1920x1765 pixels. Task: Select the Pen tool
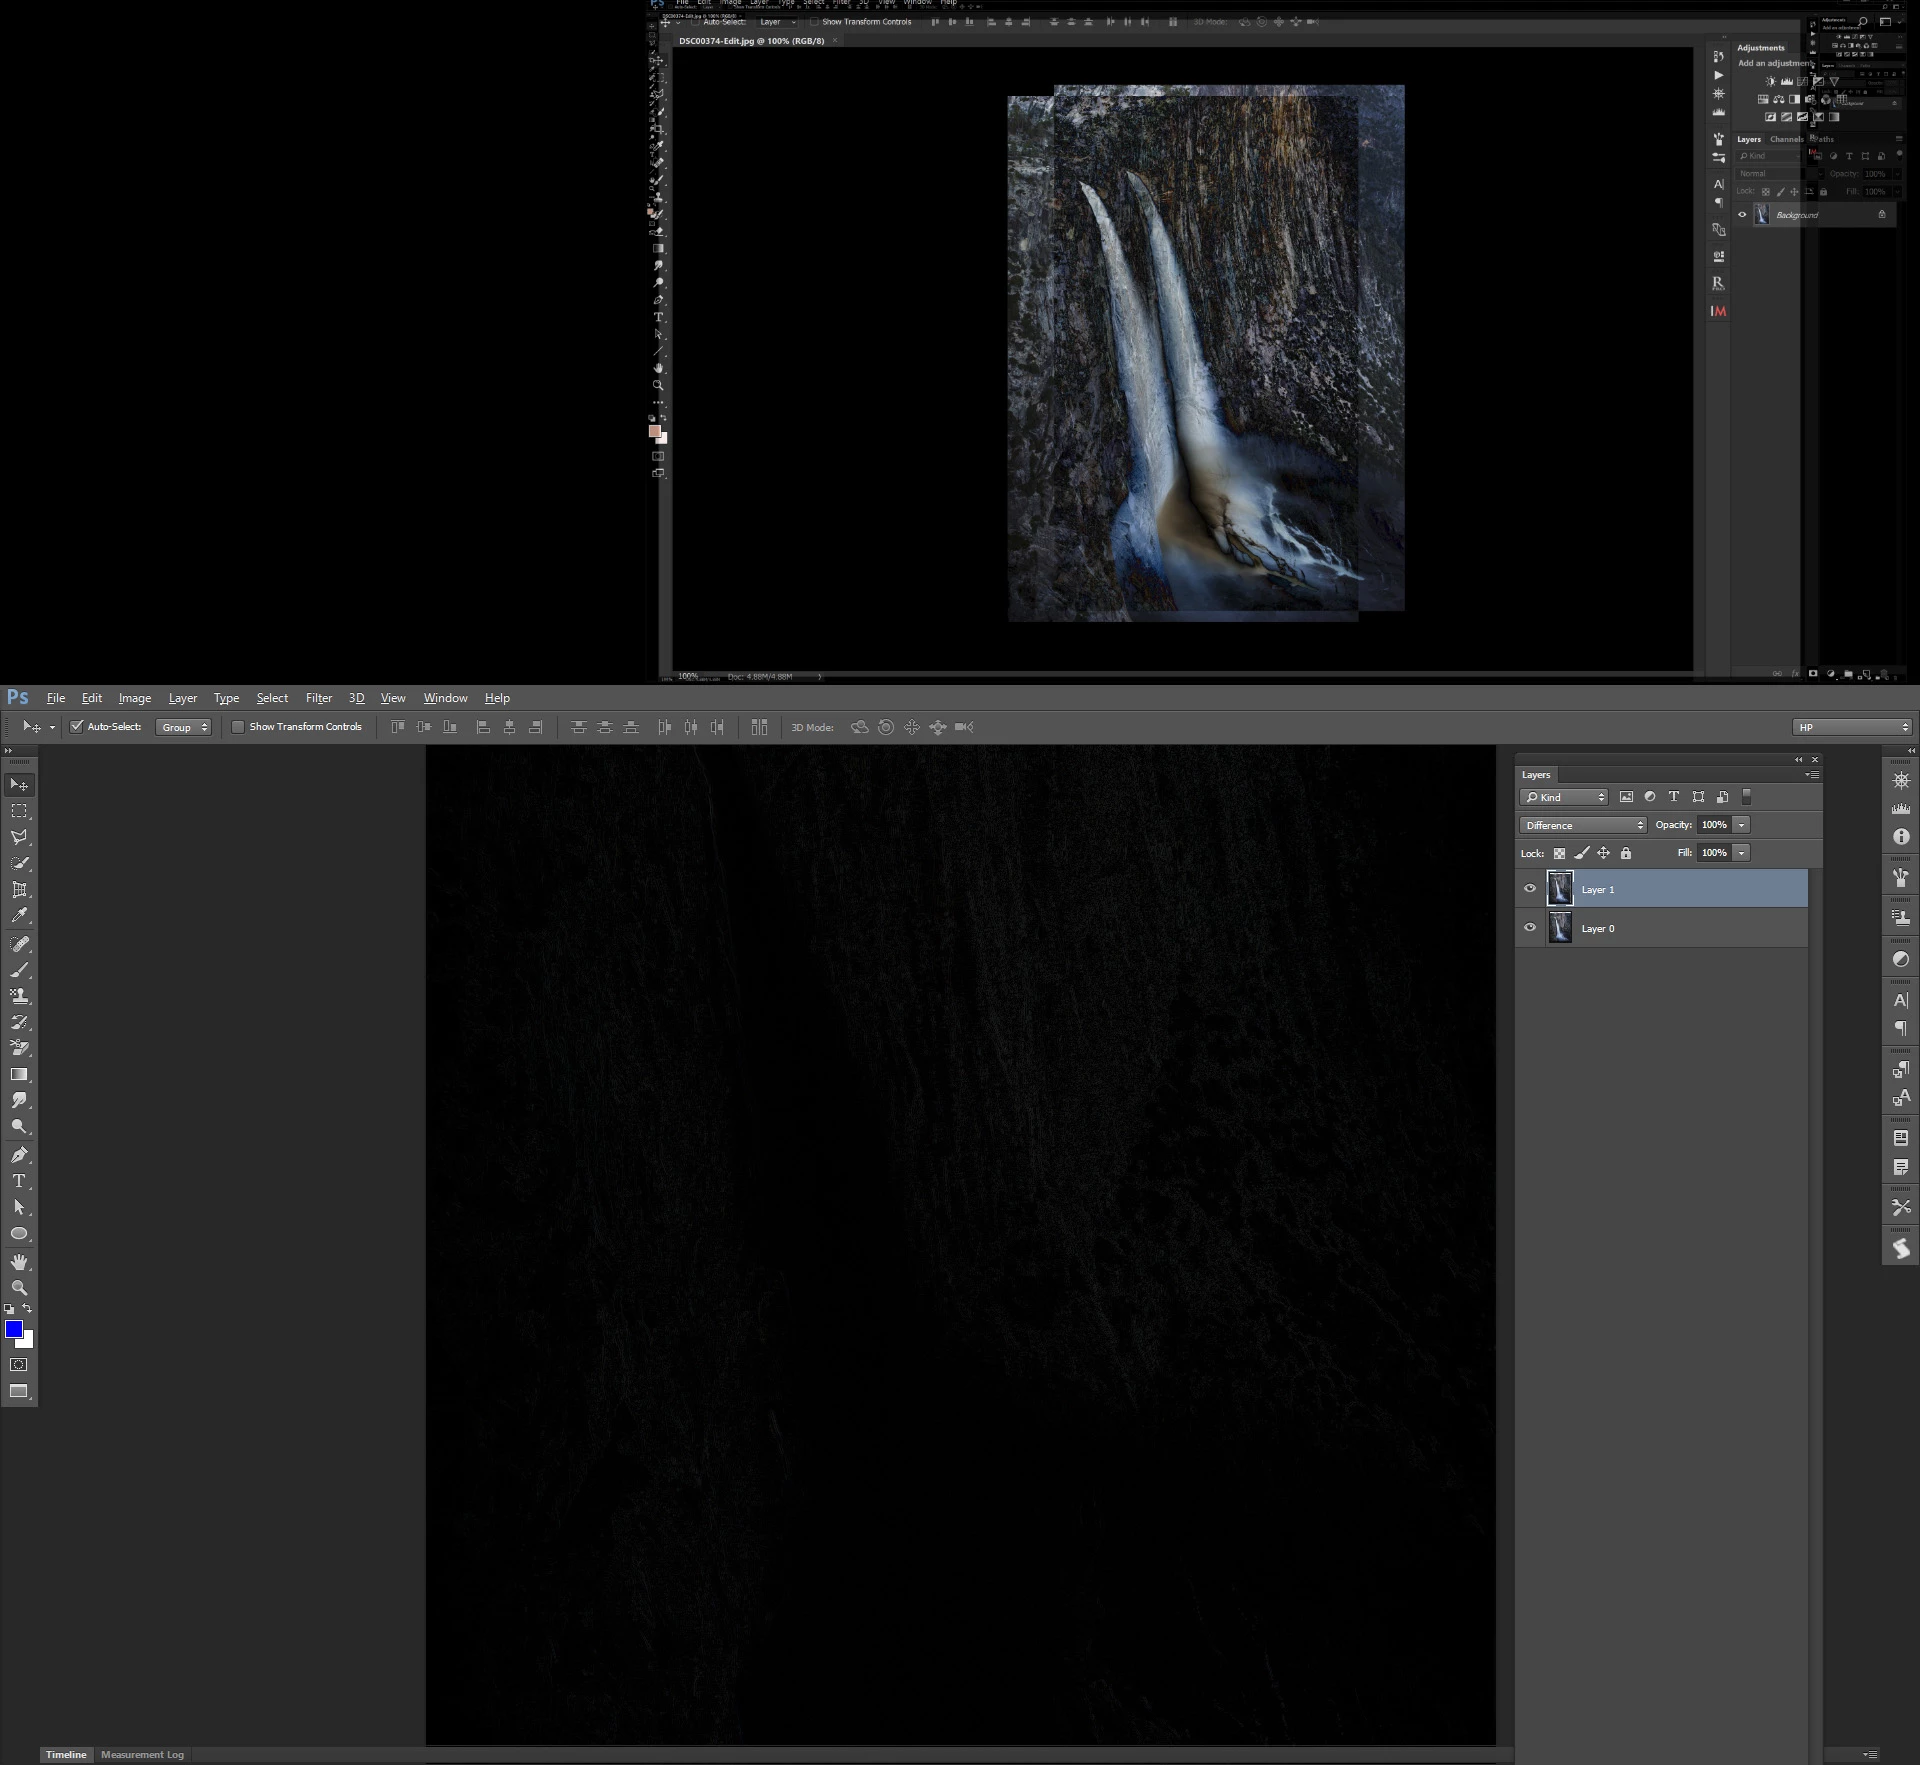coord(19,1155)
